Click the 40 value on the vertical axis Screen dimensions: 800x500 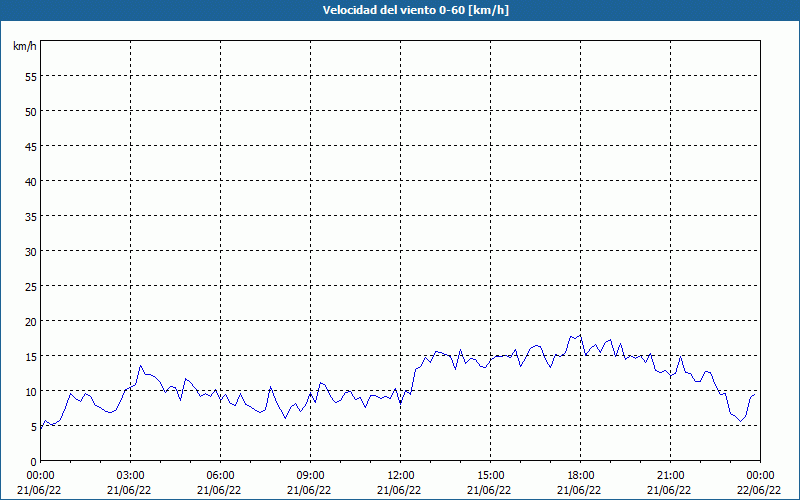[x=30, y=181]
